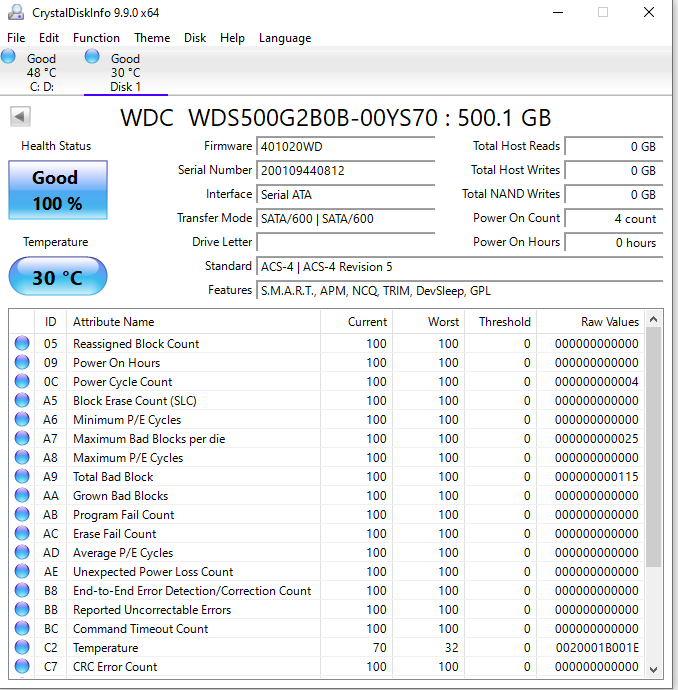This screenshot has width=678, height=690.
Task: Click the Power On Hours value 0 hours
Action: coord(614,242)
